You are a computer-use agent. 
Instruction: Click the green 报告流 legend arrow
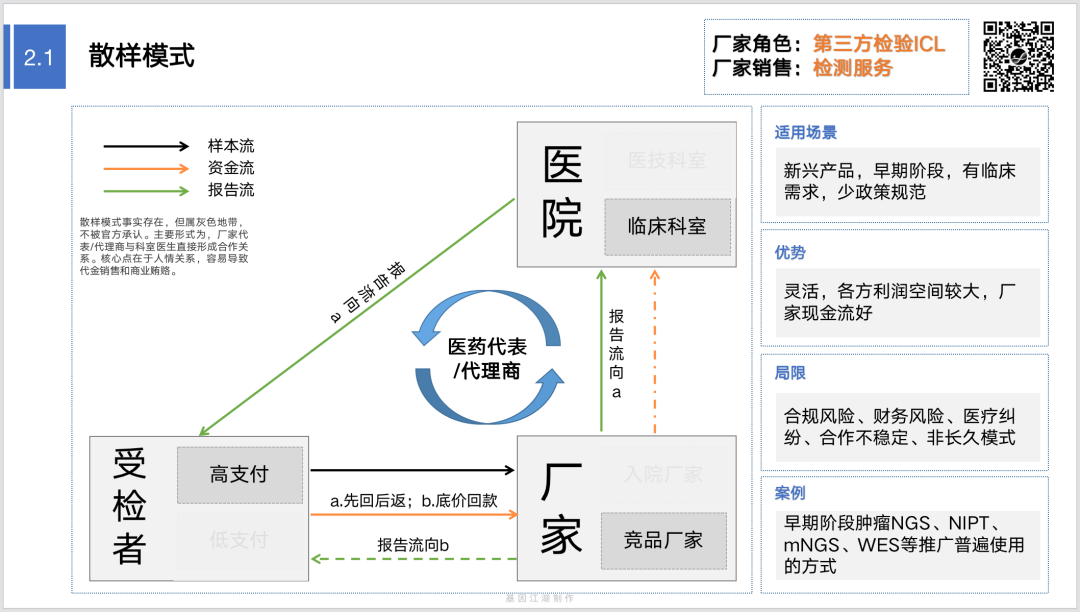(x=145, y=190)
